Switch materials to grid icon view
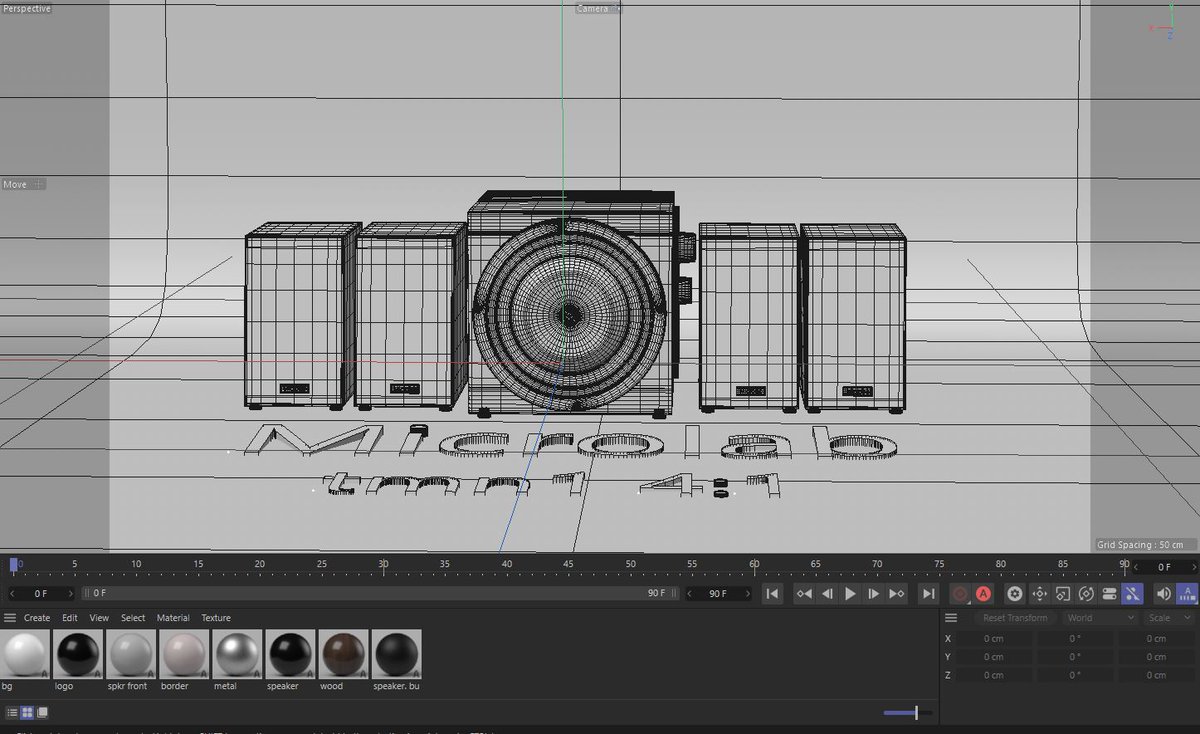The height and width of the screenshot is (734, 1200). [x=27, y=713]
